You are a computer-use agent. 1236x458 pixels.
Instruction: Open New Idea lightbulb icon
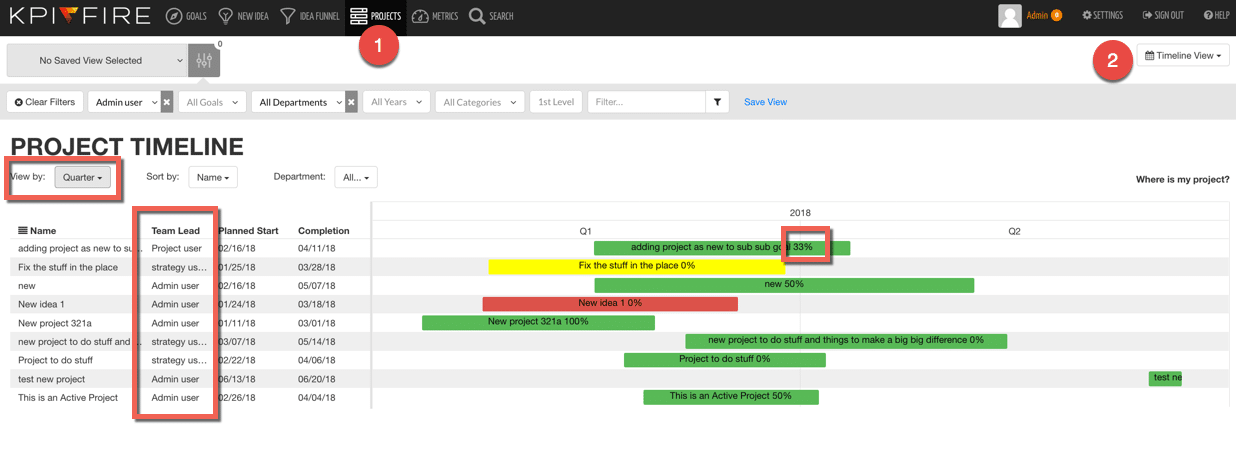tap(226, 16)
